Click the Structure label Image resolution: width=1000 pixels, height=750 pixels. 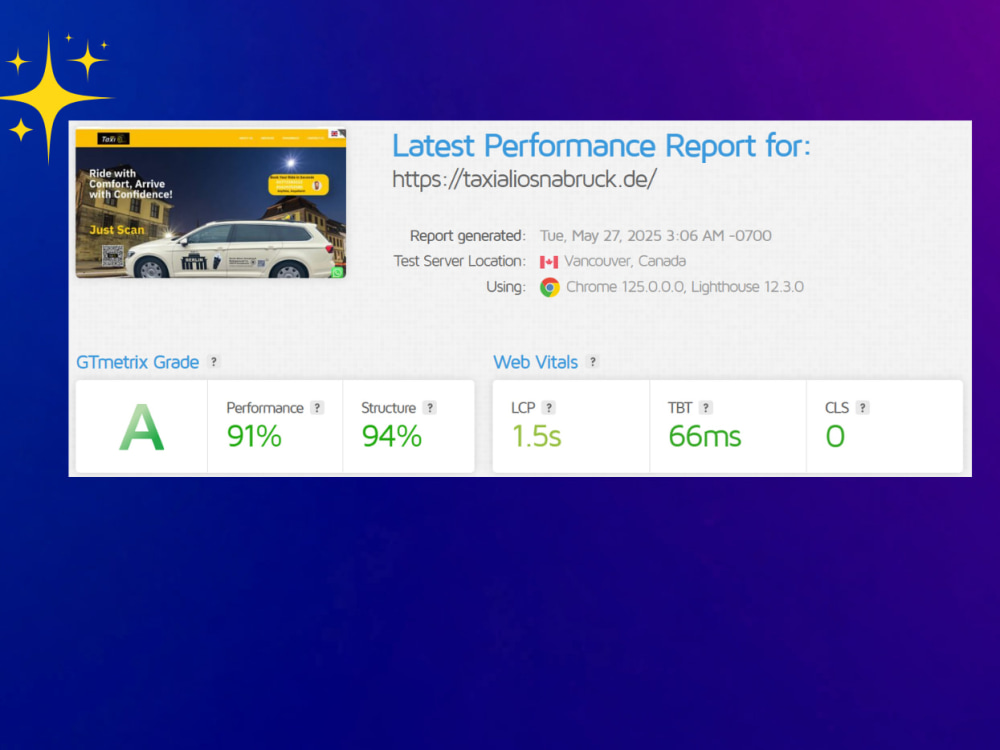(388, 408)
